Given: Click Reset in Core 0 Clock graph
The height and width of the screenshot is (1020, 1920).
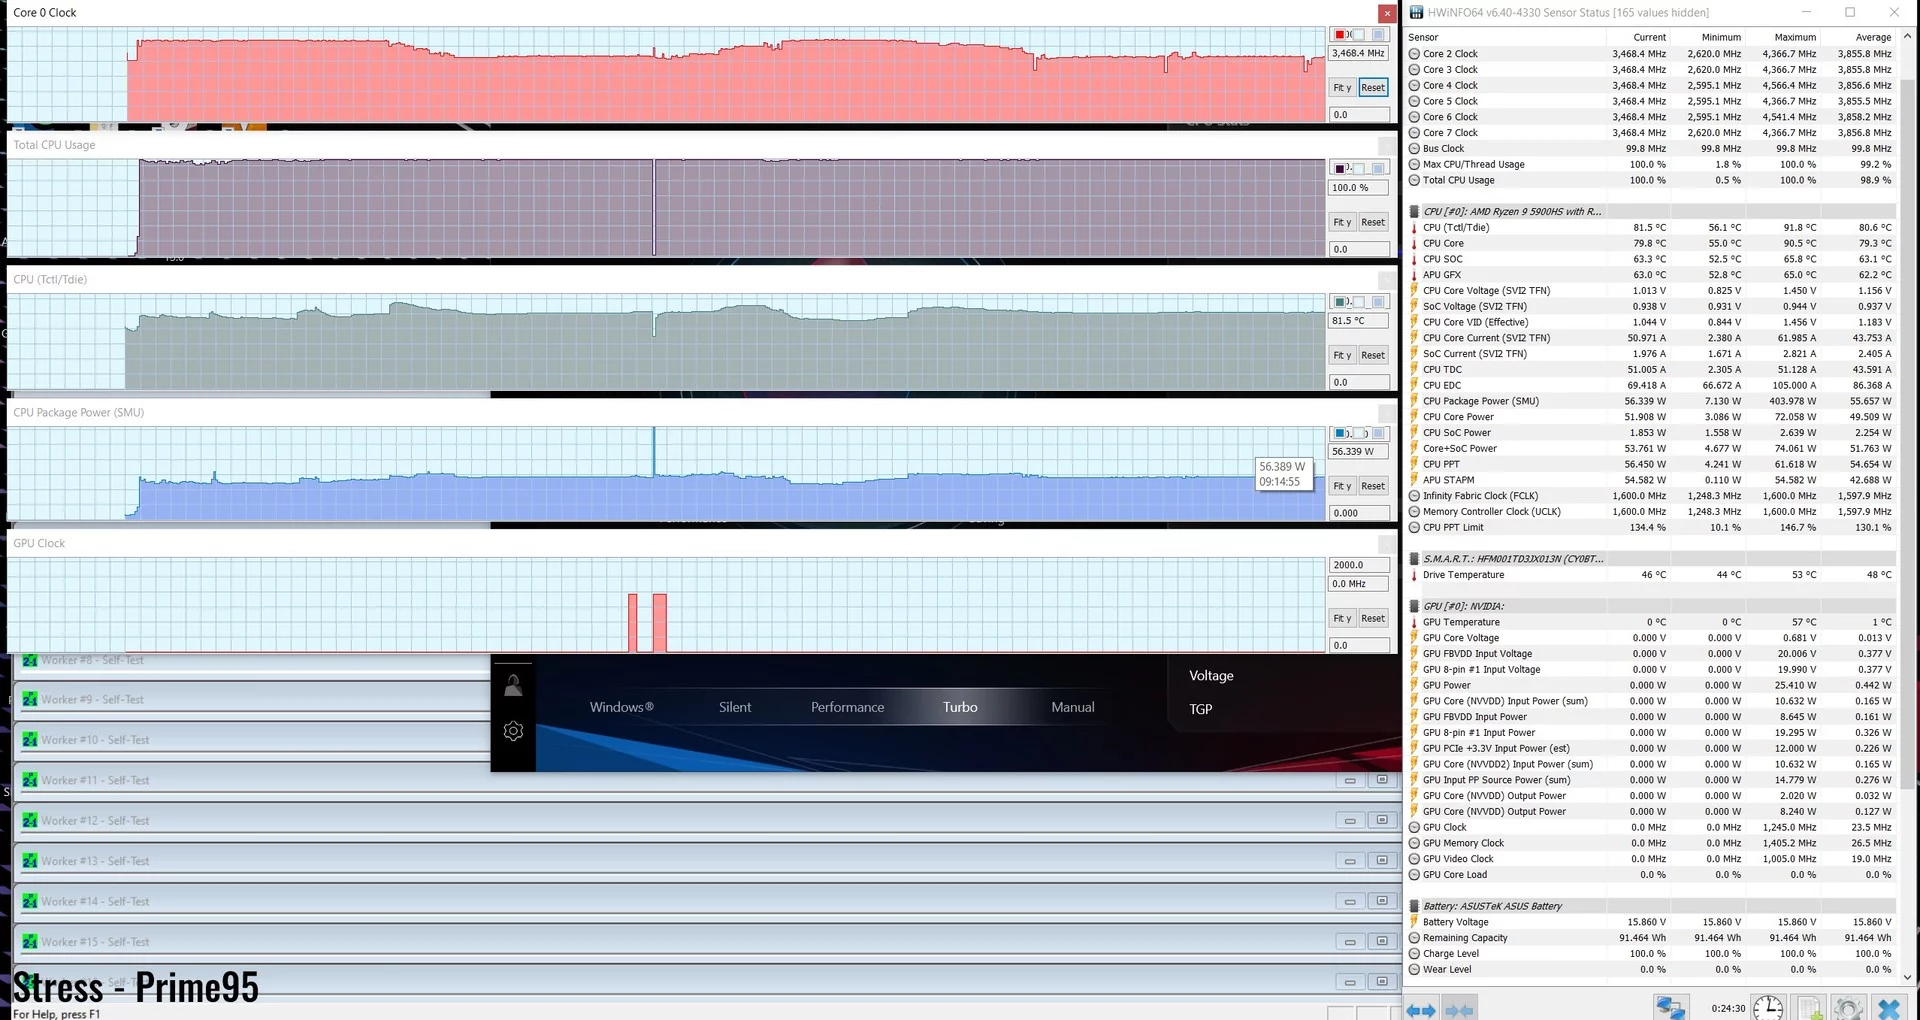Looking at the screenshot, I should click(1373, 88).
